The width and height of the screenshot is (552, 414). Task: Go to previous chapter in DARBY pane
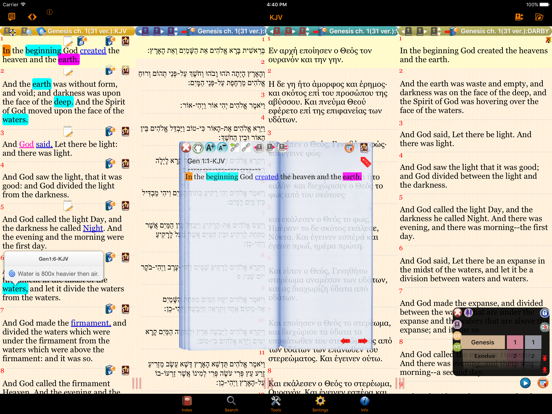click(407, 31)
